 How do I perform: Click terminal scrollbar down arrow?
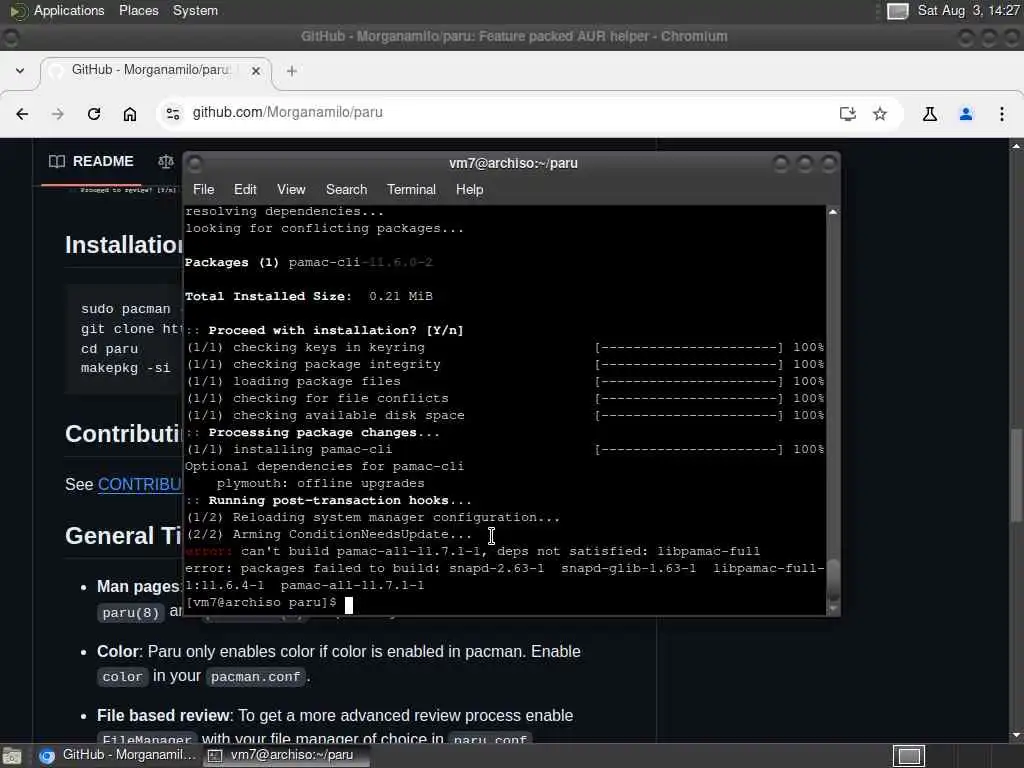pos(833,609)
